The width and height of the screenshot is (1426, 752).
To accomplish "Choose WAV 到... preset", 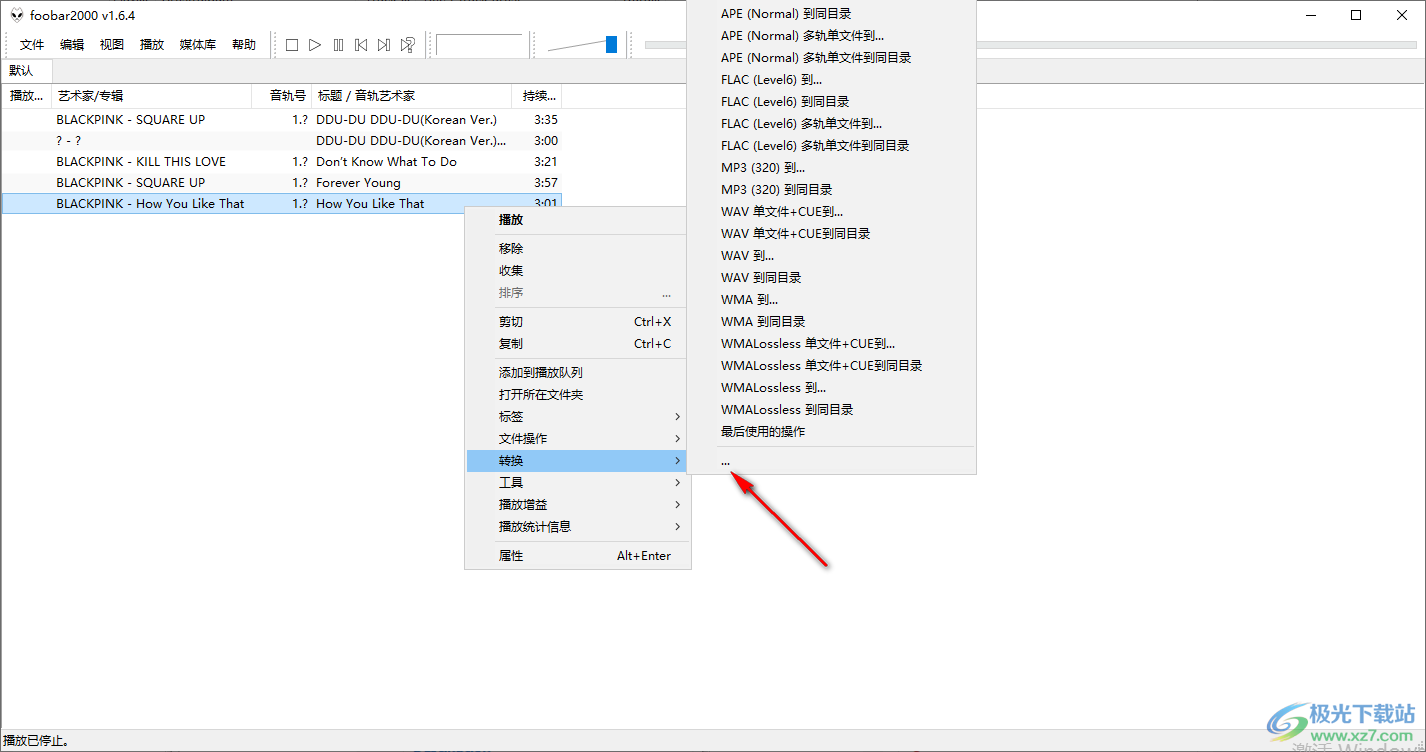I will pyautogui.click(x=831, y=256).
